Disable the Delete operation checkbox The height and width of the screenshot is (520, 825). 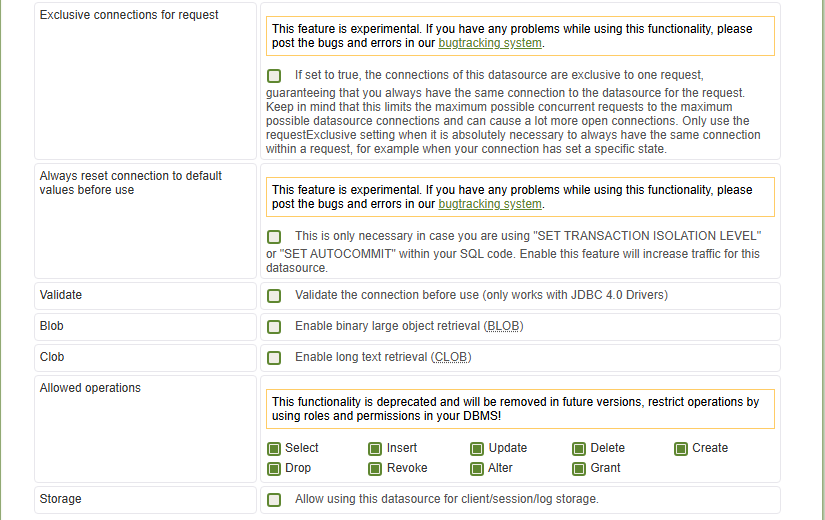580,449
